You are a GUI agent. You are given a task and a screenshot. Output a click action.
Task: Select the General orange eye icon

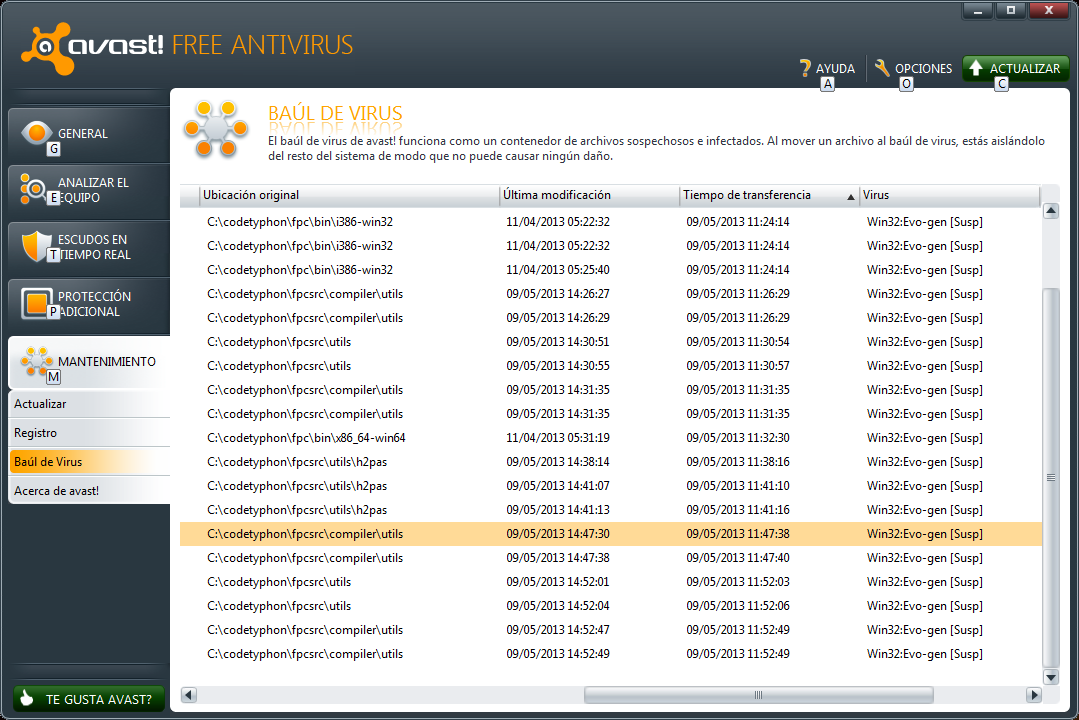click(x=36, y=132)
